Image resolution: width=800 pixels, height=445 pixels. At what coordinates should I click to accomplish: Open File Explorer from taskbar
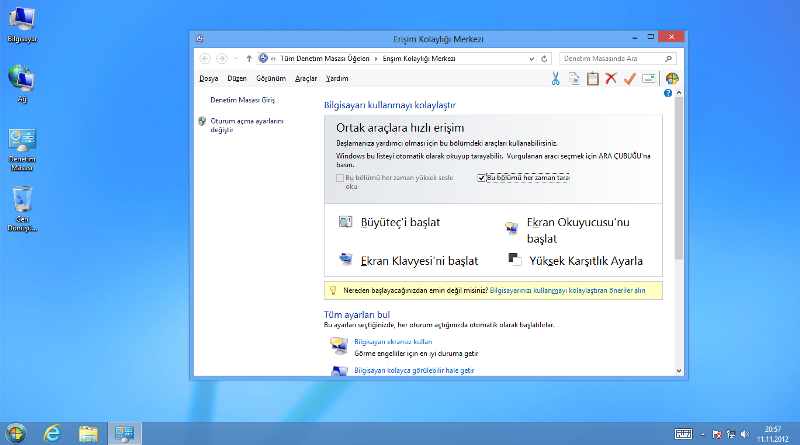(88, 434)
